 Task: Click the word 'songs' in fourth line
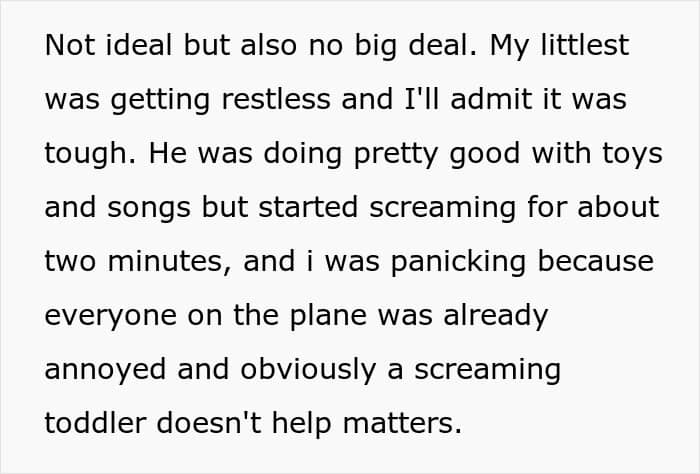tap(149, 208)
